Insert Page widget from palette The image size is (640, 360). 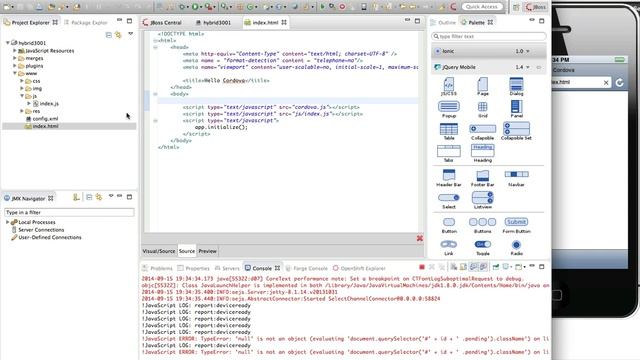coord(482,87)
